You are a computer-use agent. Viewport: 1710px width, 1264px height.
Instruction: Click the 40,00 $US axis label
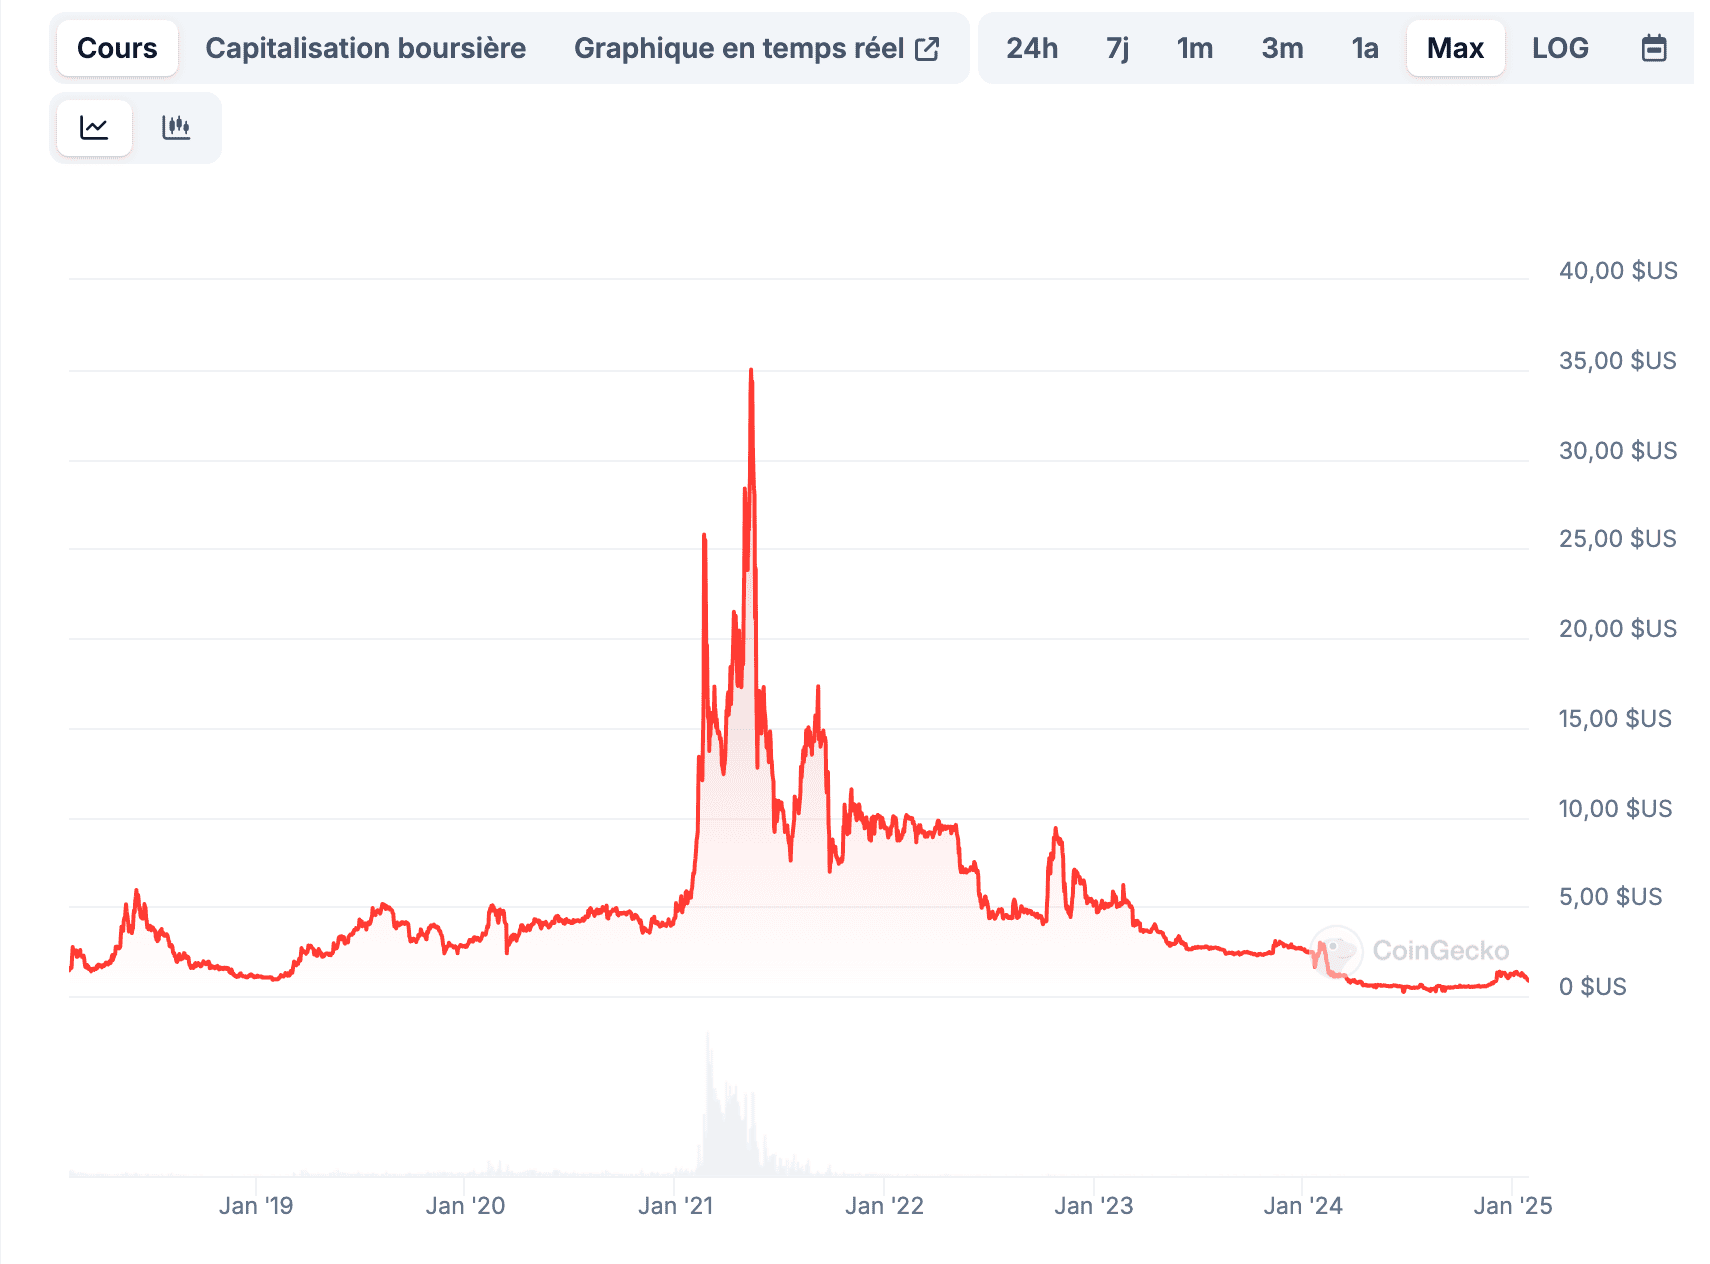click(1618, 271)
